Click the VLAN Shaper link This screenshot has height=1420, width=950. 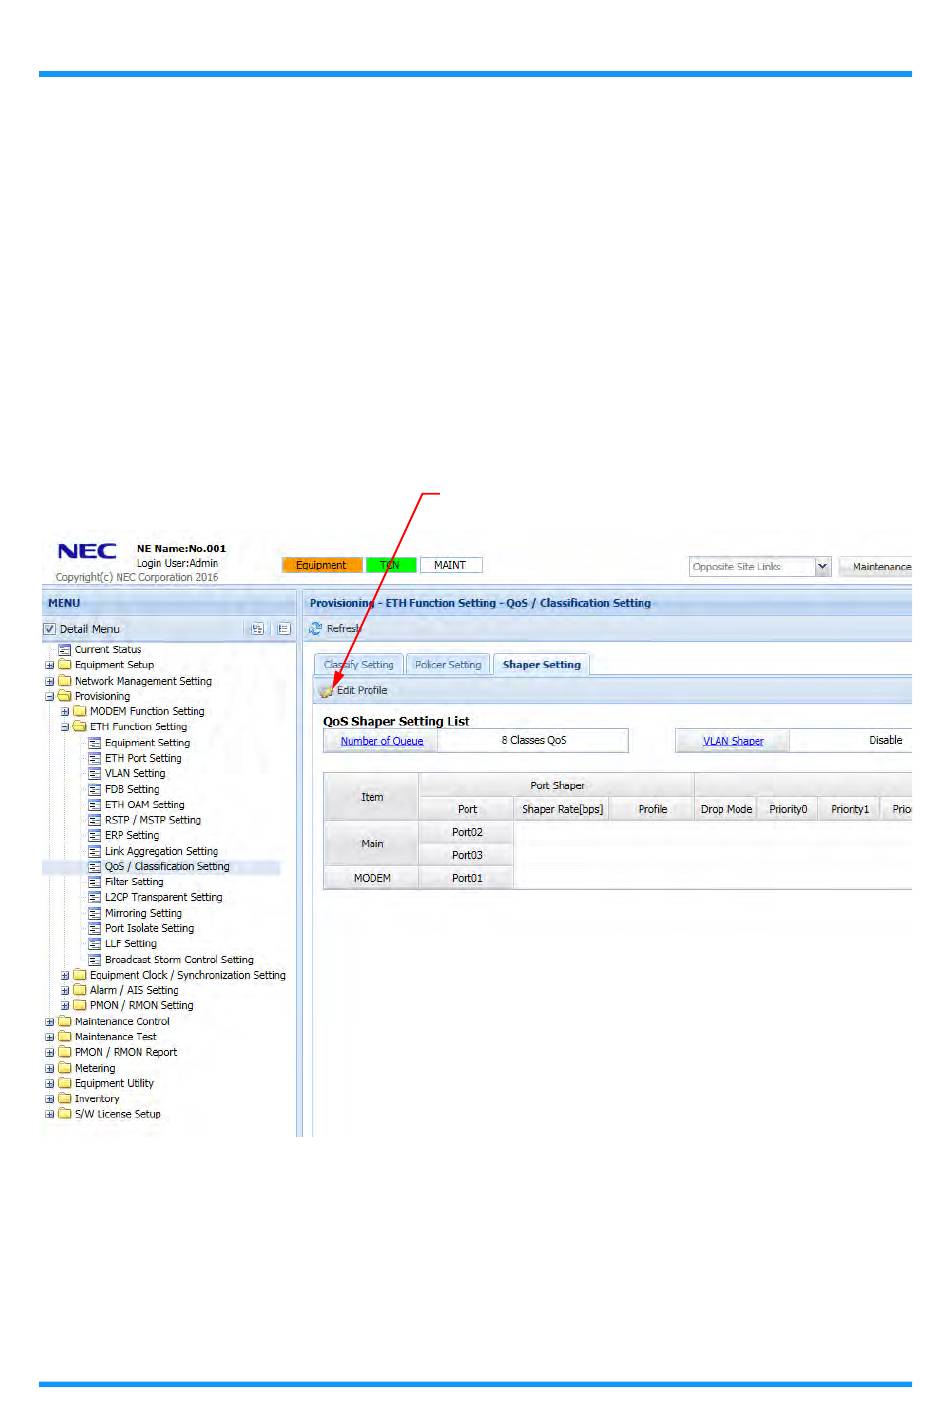(733, 741)
